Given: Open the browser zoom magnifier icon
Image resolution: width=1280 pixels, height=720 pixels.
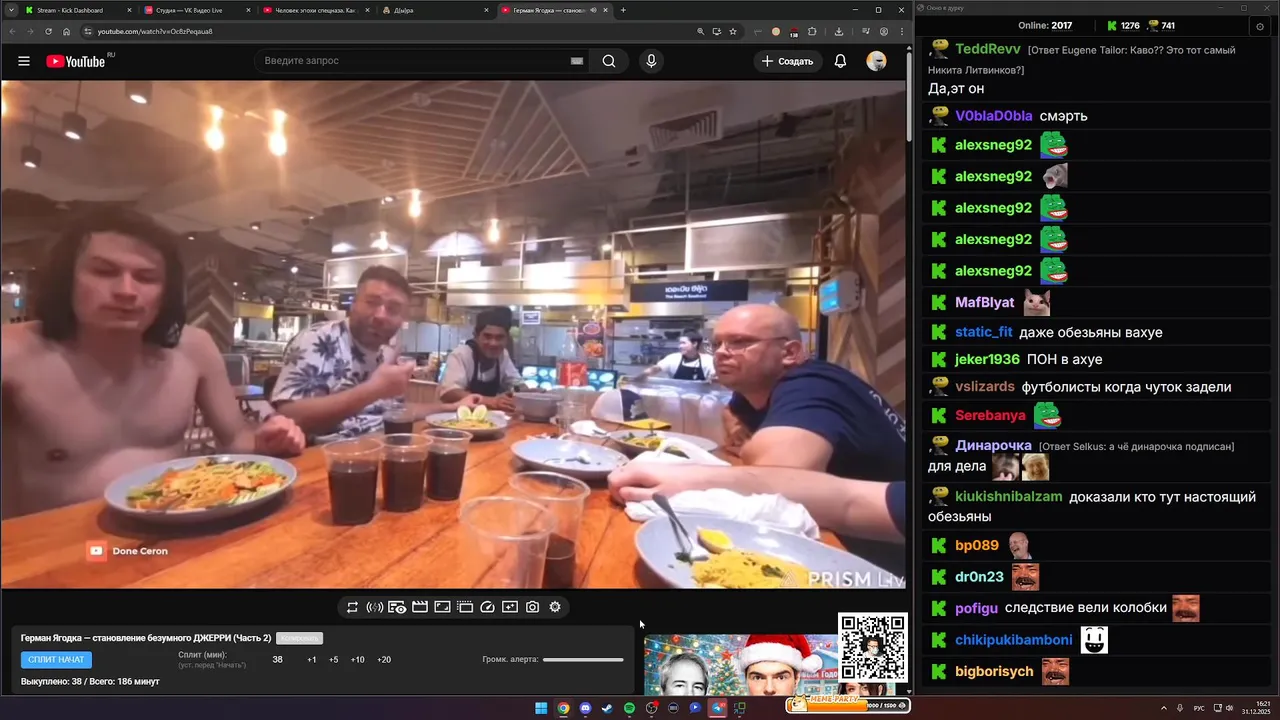Looking at the screenshot, I should (x=700, y=31).
